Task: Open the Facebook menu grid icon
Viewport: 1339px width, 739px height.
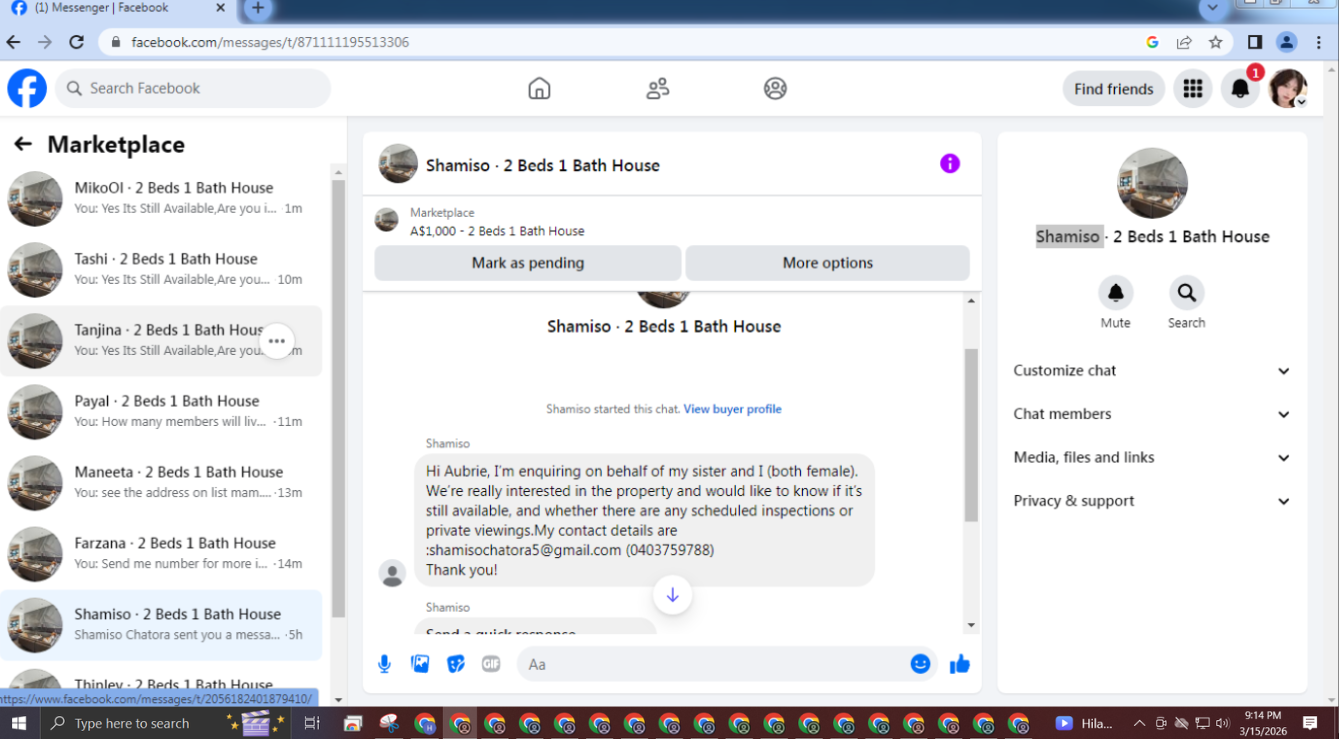Action: click(1192, 88)
